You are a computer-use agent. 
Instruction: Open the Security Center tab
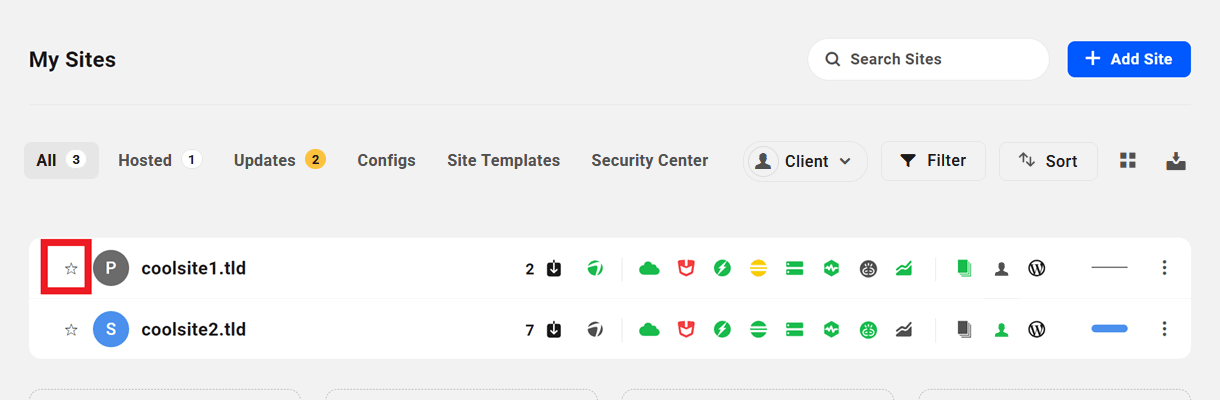click(x=649, y=160)
